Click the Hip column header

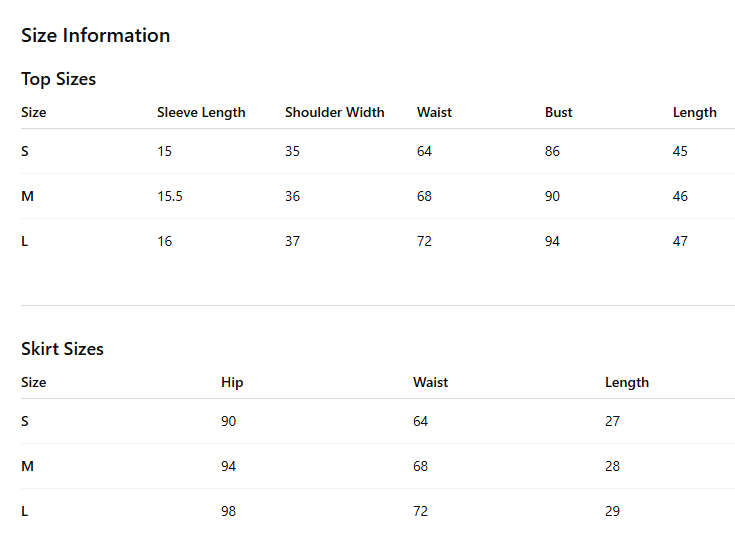[232, 382]
